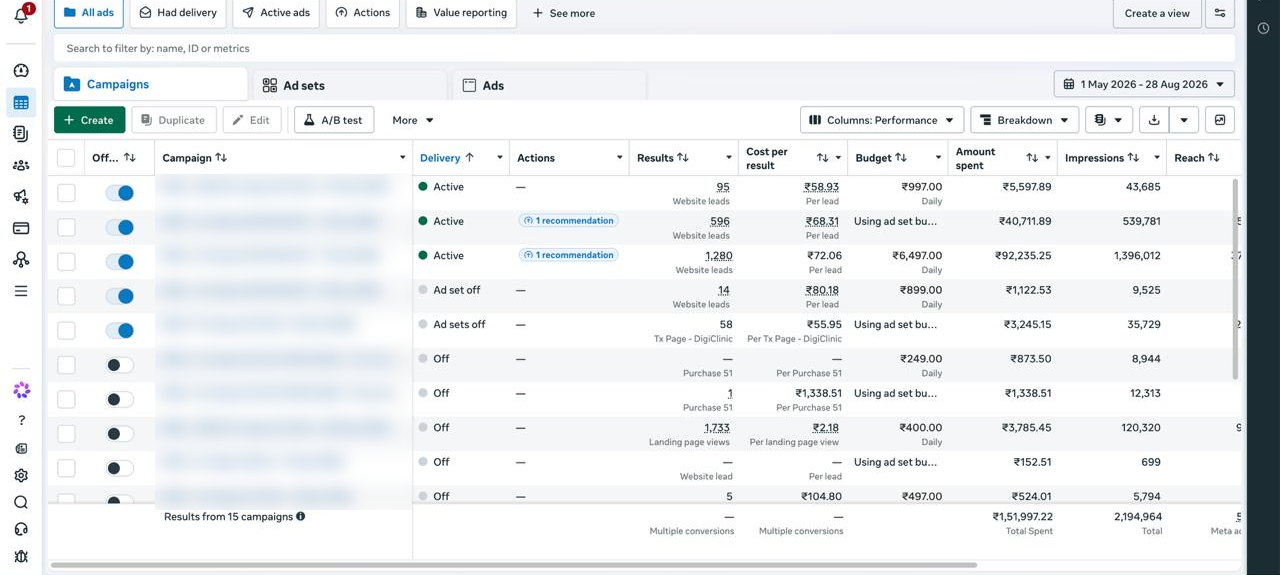Open the notifications bell
The image size is (1280, 575).
(x=21, y=14)
